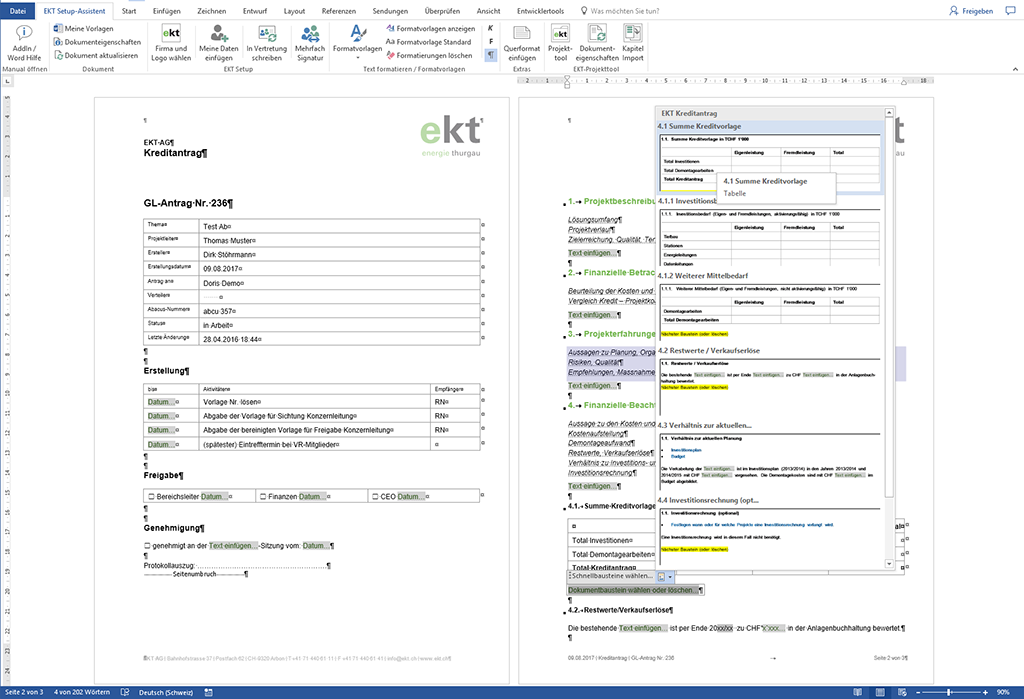Launch EKT Projekttool
The image size is (1024, 699).
coord(560,43)
